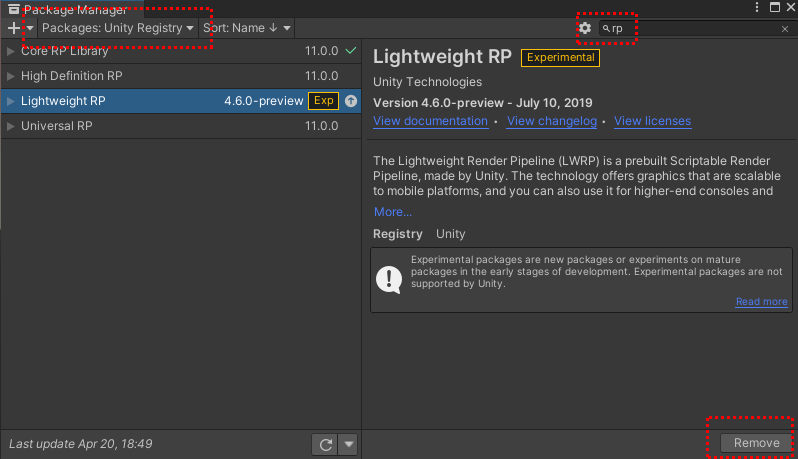798x459 pixels.
Task: Click the Package Manager tab icon
Action: pyautogui.click(x=14, y=9)
